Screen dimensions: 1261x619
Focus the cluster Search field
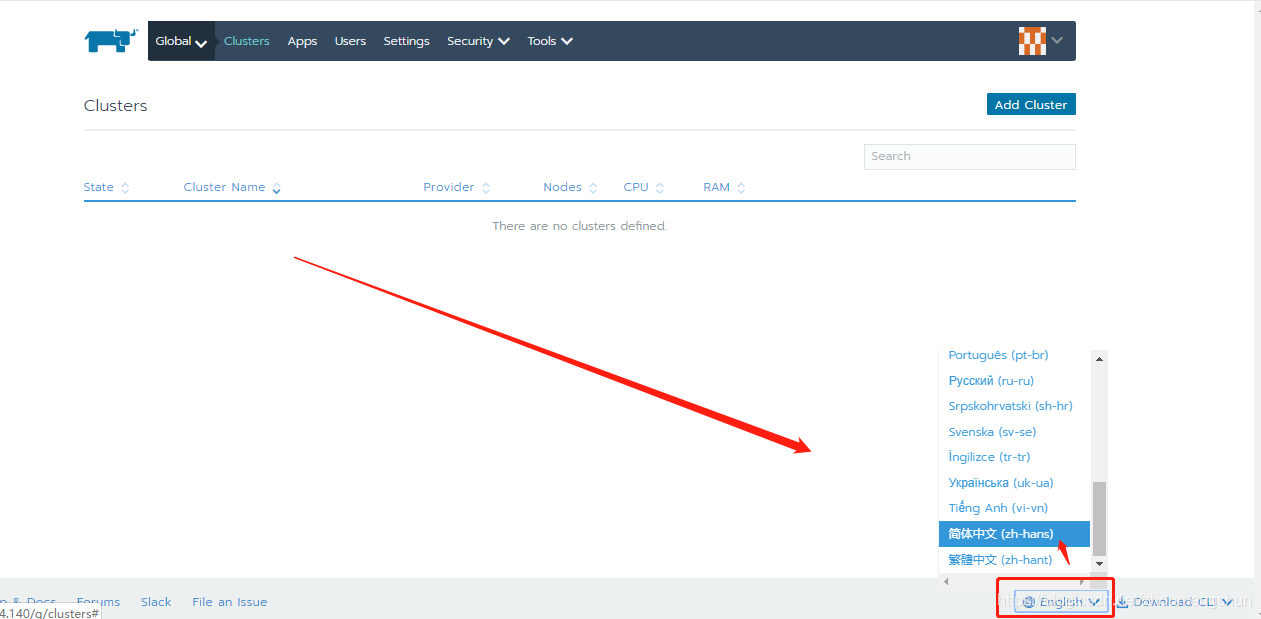pyautogui.click(x=969, y=156)
